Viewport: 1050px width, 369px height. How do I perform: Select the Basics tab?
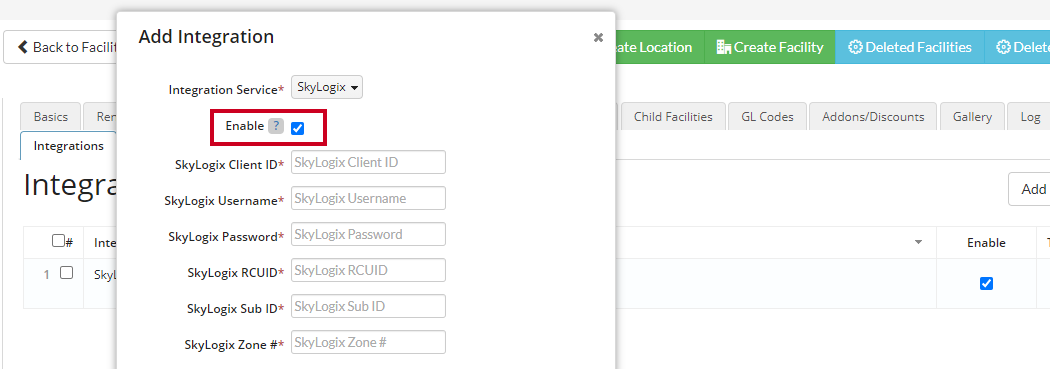[x=51, y=117]
